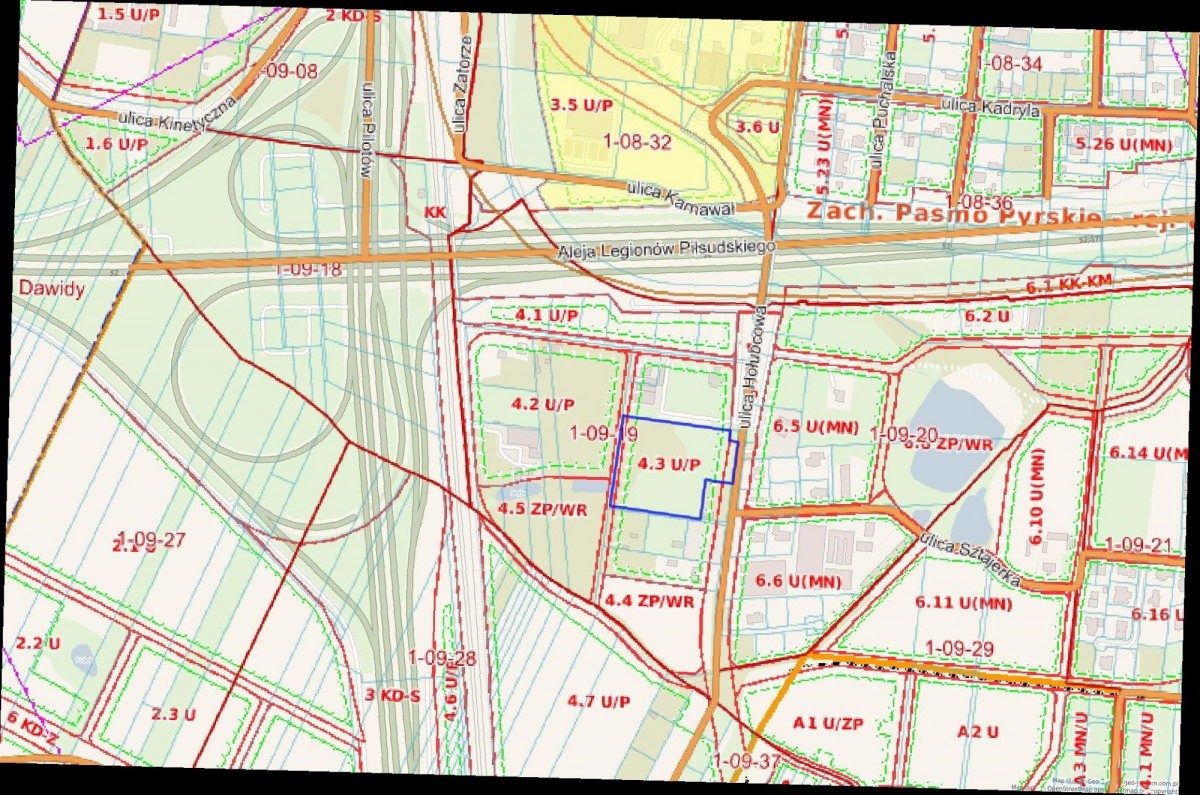Click the 4.4 ZP/WR zone label
Viewport: 1200px width, 795px height.
pyautogui.click(x=649, y=600)
